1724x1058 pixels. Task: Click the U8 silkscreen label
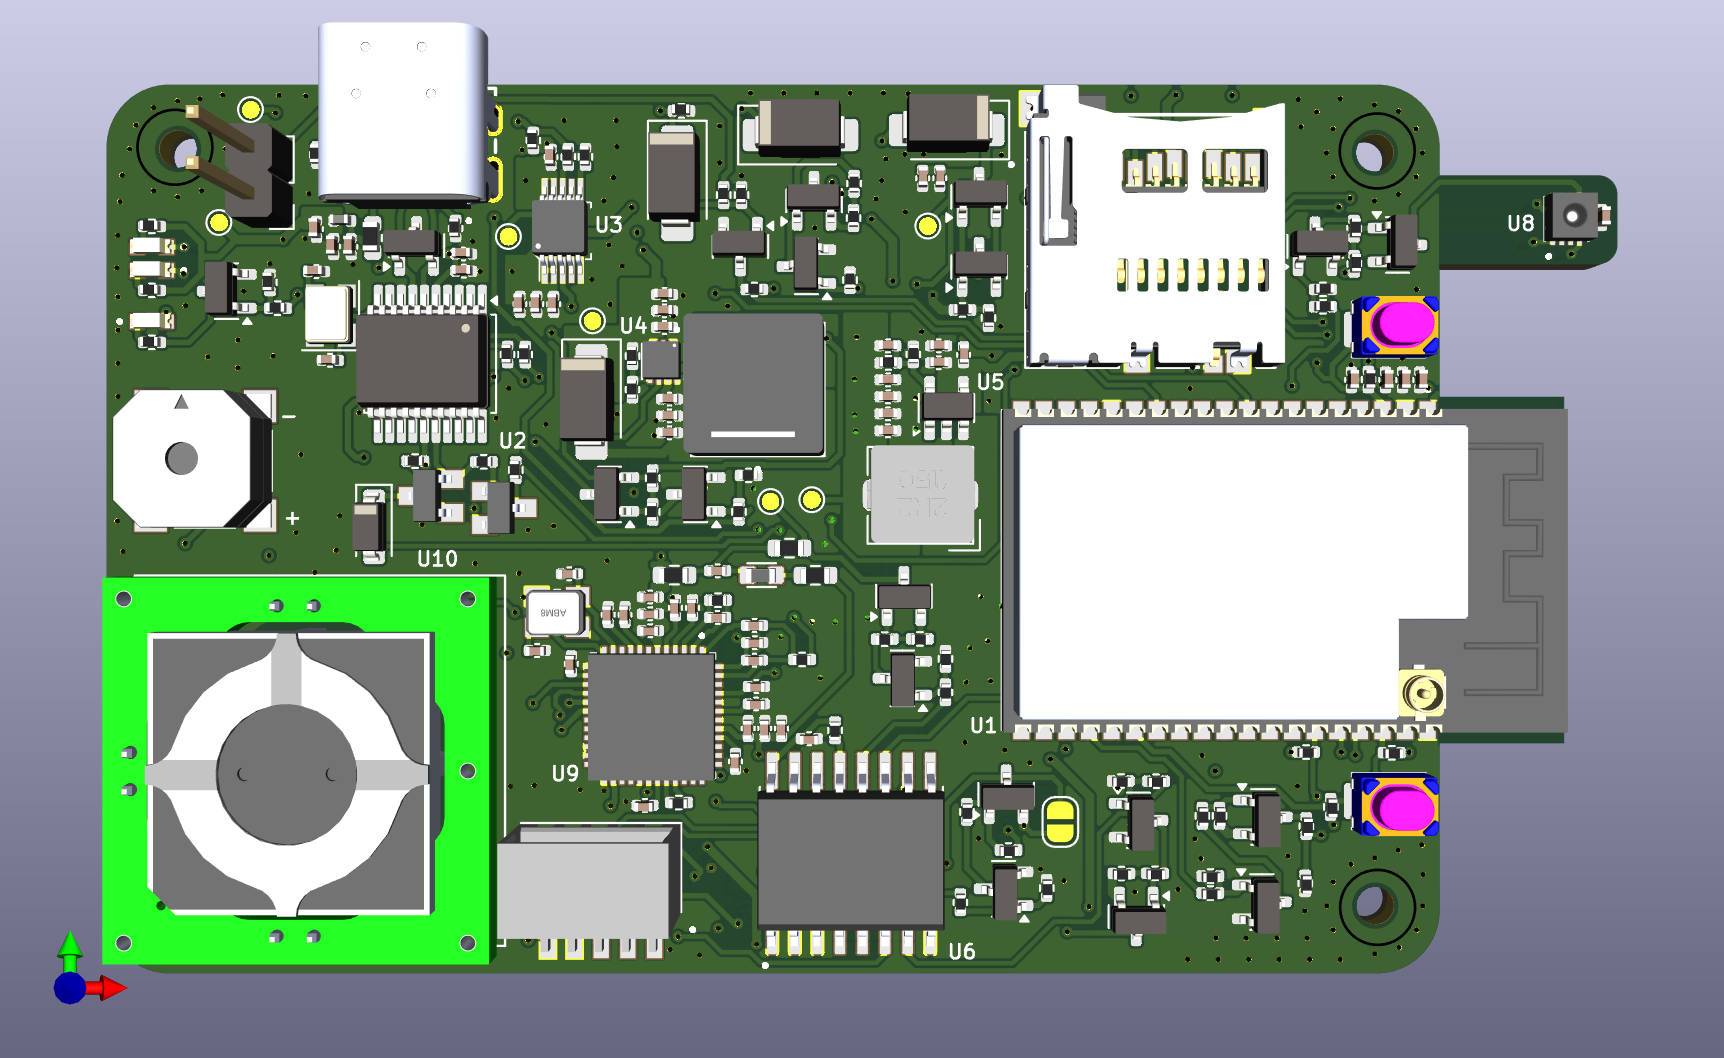click(x=1520, y=223)
